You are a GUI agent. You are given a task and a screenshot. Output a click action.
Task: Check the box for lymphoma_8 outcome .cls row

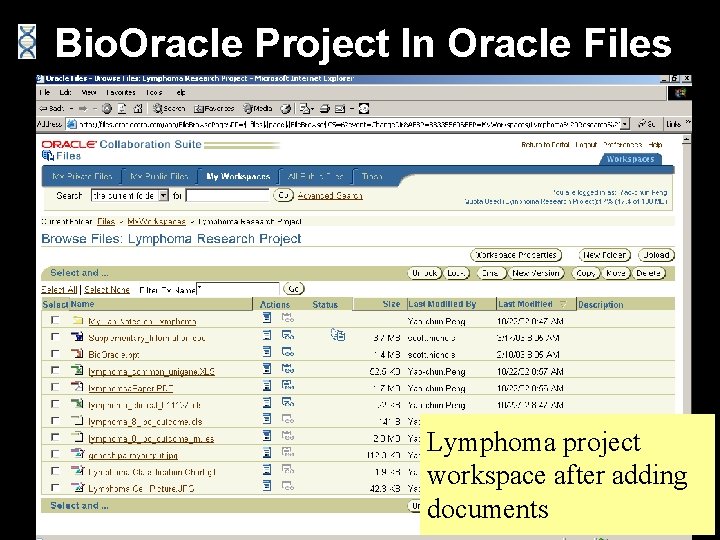click(55, 420)
